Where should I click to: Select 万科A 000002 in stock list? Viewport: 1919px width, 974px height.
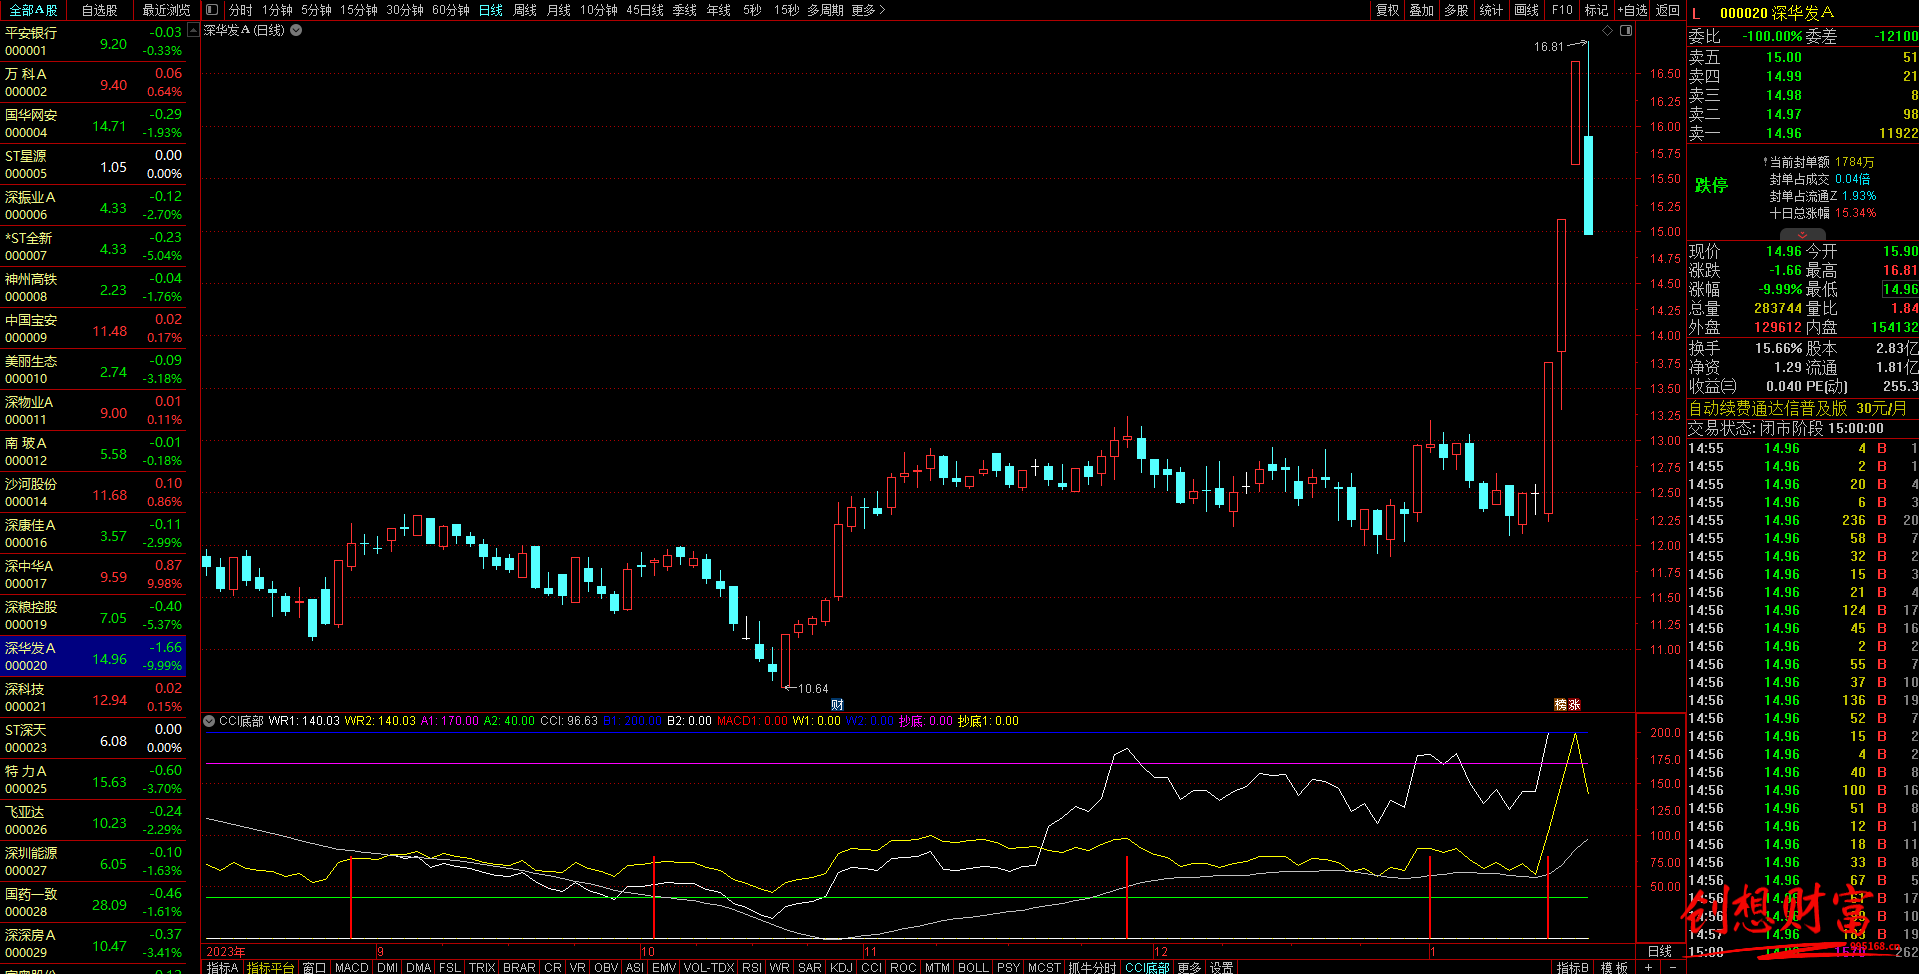[x=93, y=83]
